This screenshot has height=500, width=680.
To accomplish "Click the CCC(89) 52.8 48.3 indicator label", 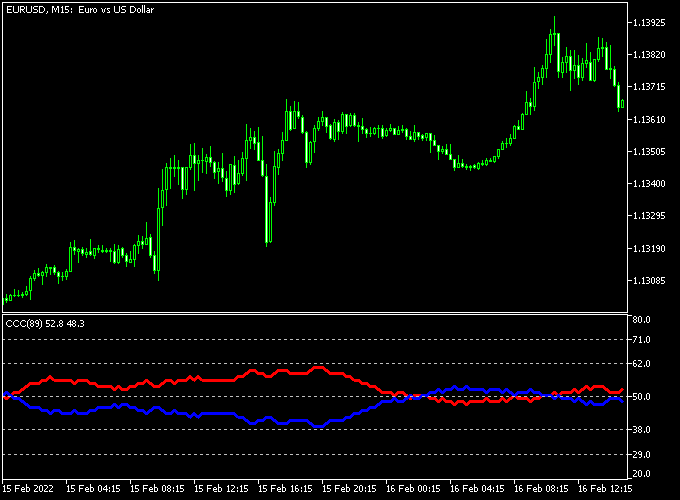I will tap(45, 324).
